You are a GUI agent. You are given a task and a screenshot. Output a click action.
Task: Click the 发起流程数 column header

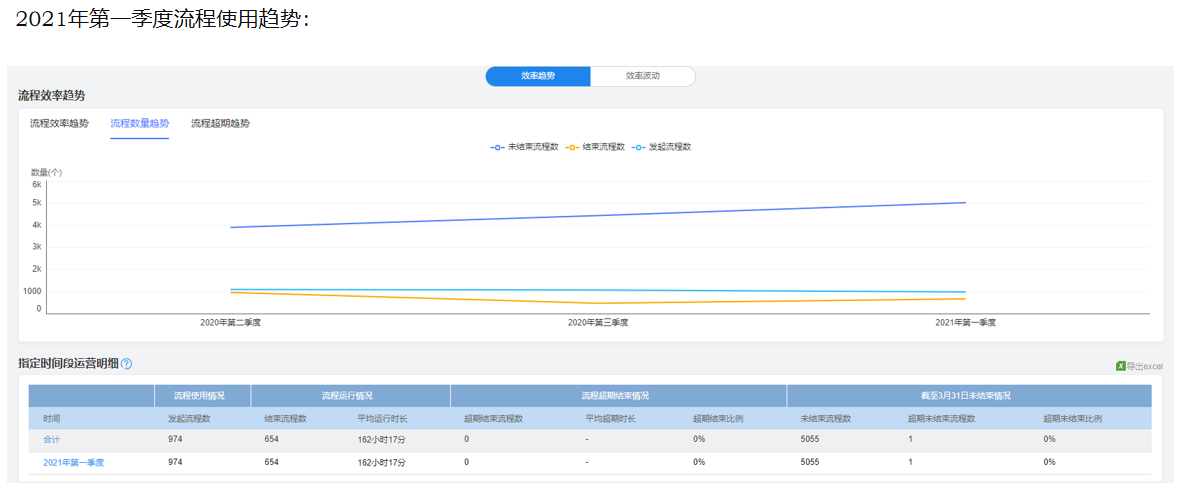click(x=189, y=418)
